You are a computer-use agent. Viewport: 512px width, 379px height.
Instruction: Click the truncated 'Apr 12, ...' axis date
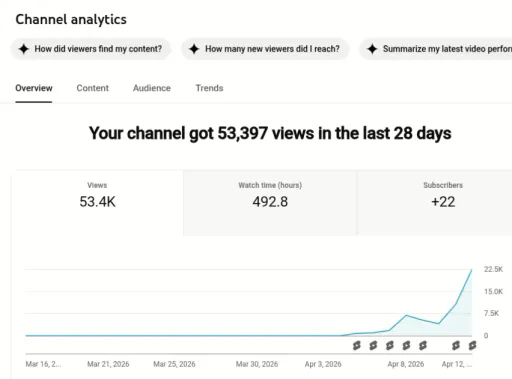(457, 364)
